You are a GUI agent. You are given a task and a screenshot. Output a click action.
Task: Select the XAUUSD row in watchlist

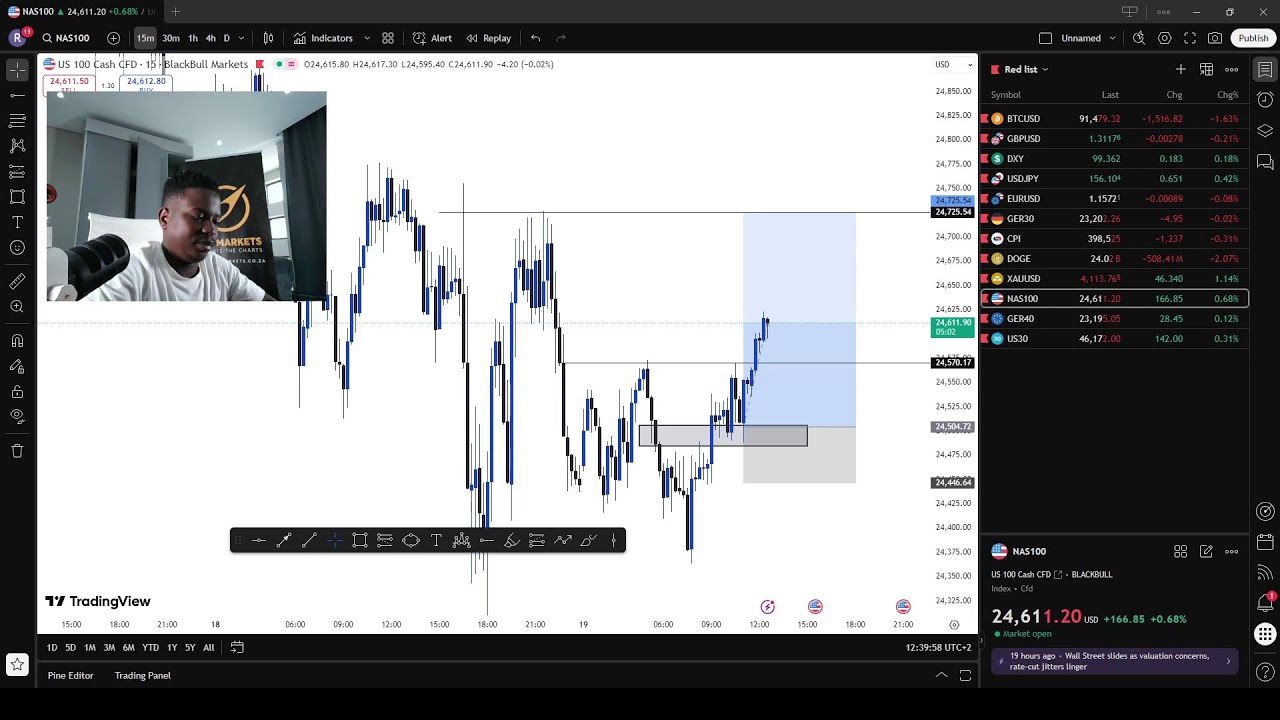1114,278
